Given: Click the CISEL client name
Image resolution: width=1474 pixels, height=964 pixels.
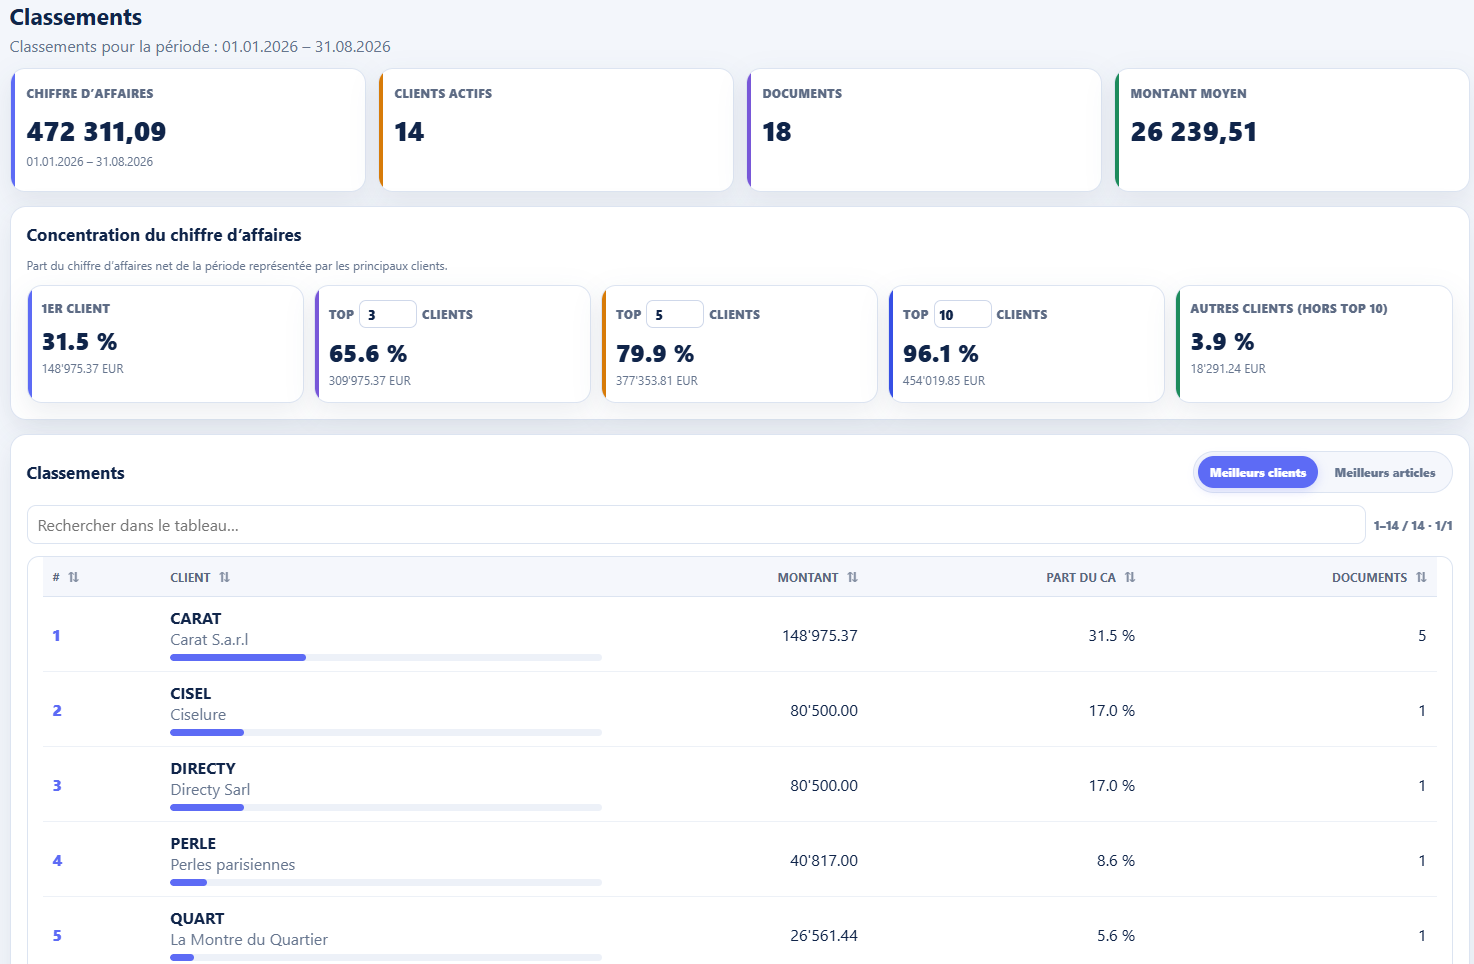Looking at the screenshot, I should click(191, 693).
